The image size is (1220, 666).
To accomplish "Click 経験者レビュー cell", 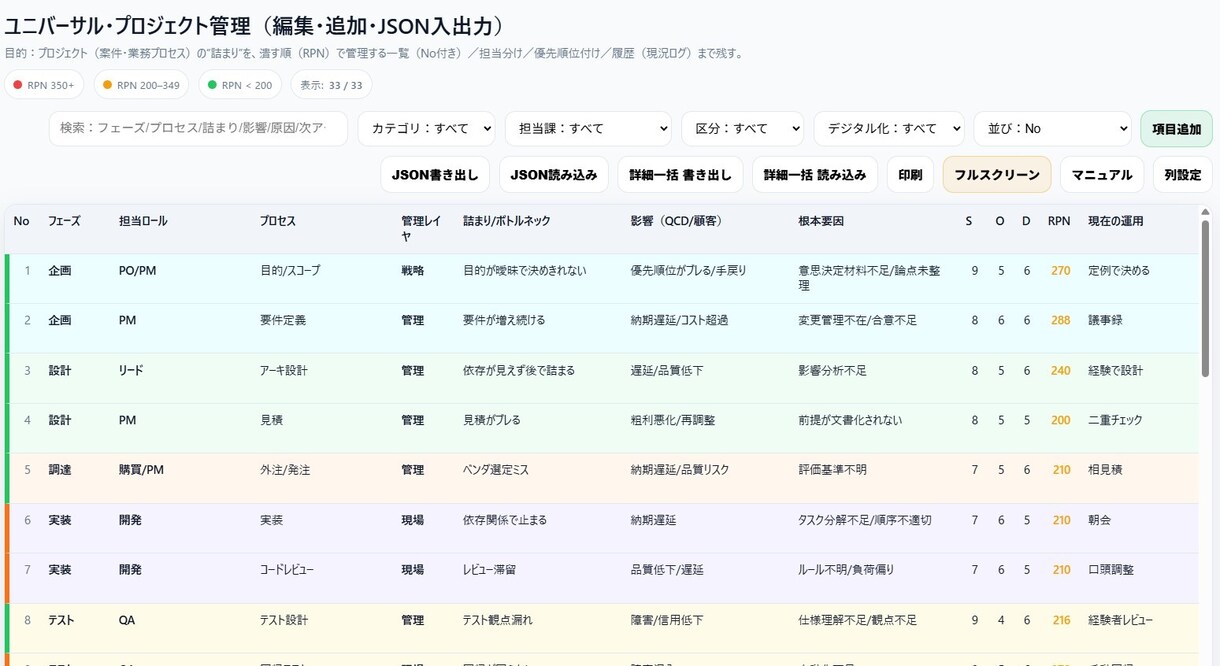I will tap(1121, 620).
